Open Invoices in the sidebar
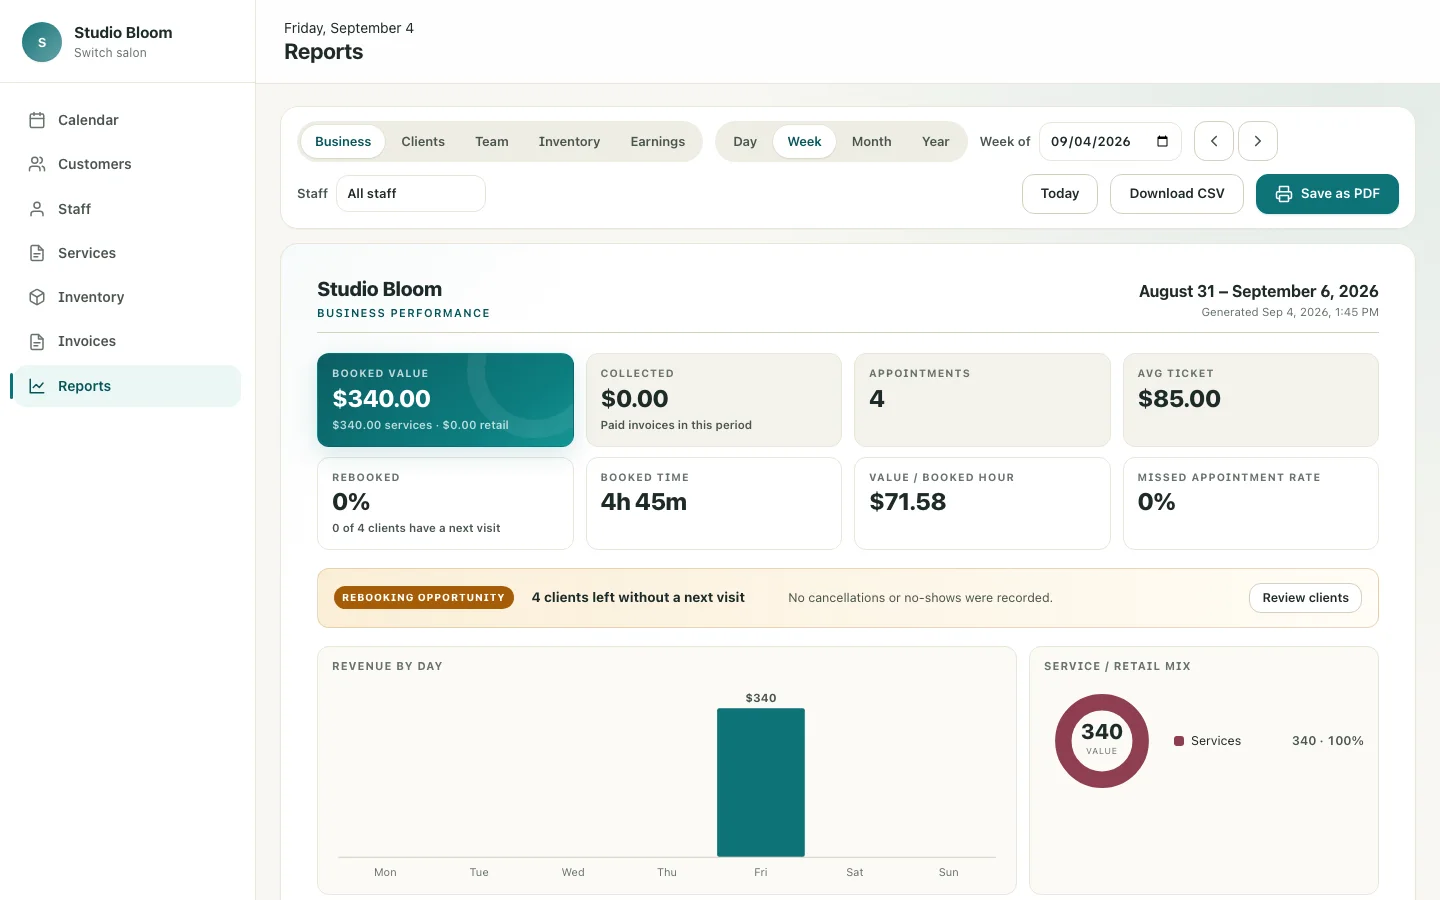The width and height of the screenshot is (1440, 900). point(127,341)
